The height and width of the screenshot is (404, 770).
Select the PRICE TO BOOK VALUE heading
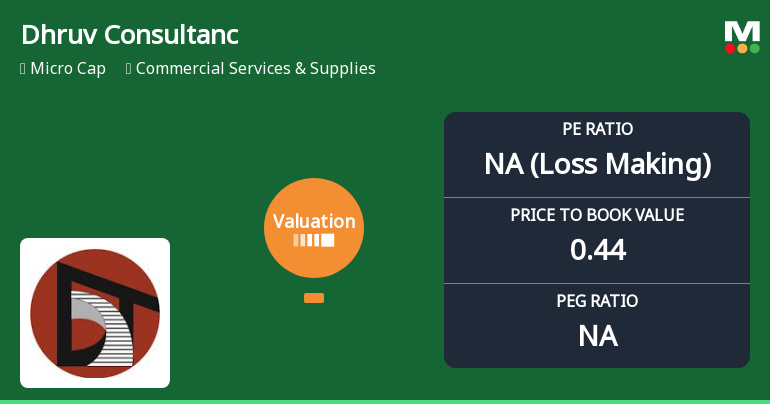pos(597,215)
